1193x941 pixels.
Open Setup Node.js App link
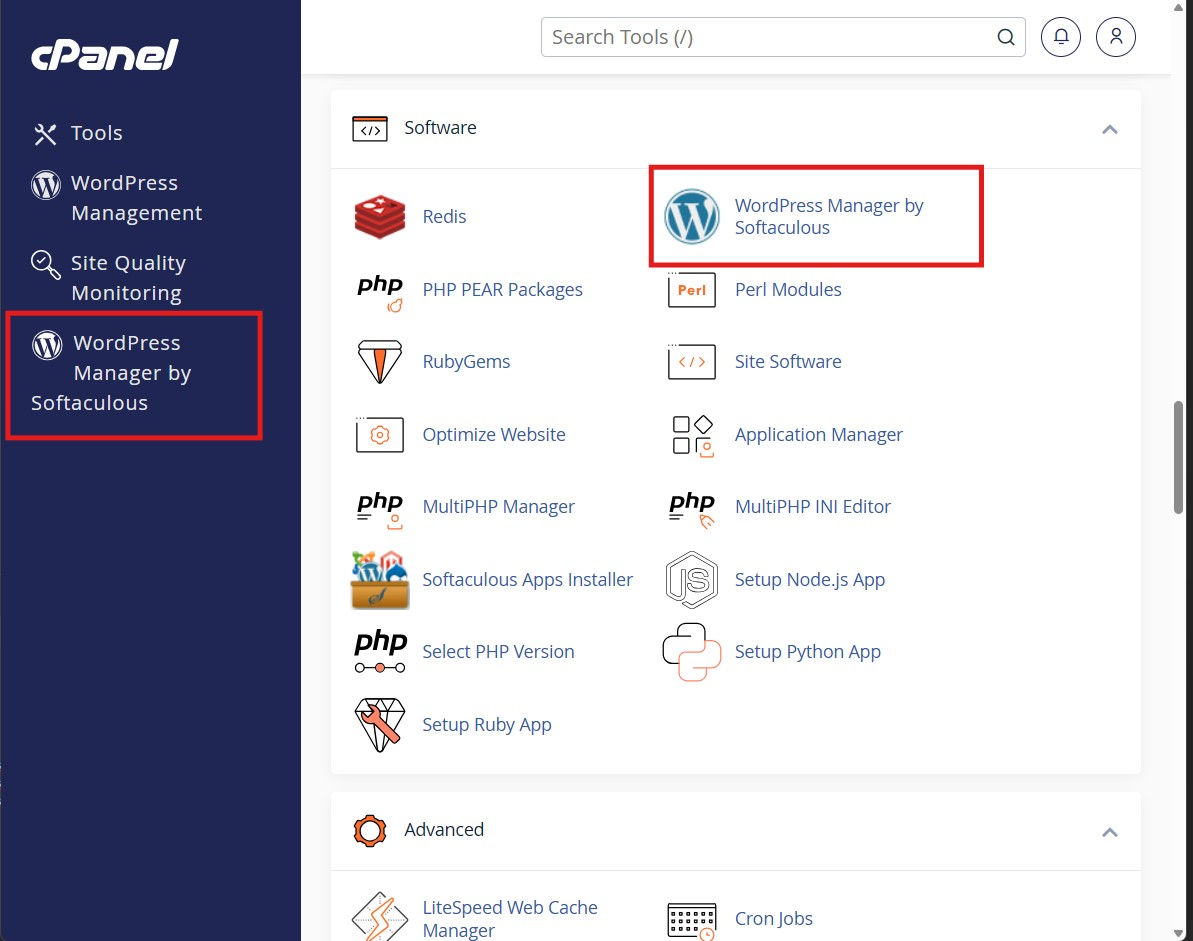click(810, 580)
